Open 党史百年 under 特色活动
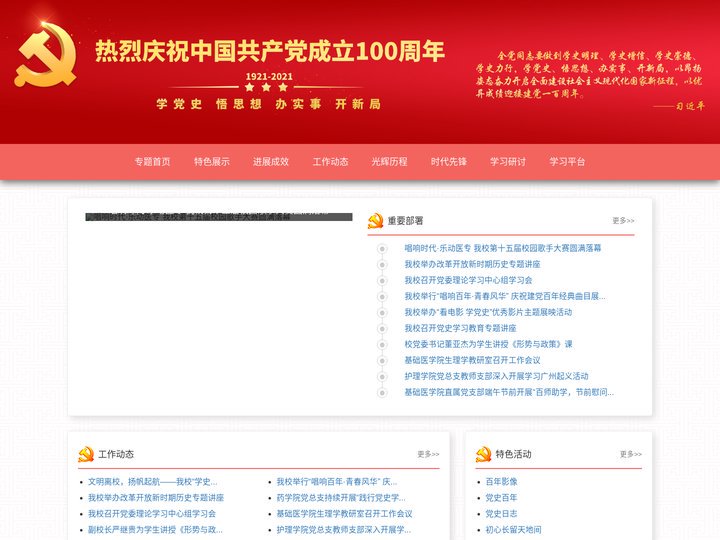 501,498
